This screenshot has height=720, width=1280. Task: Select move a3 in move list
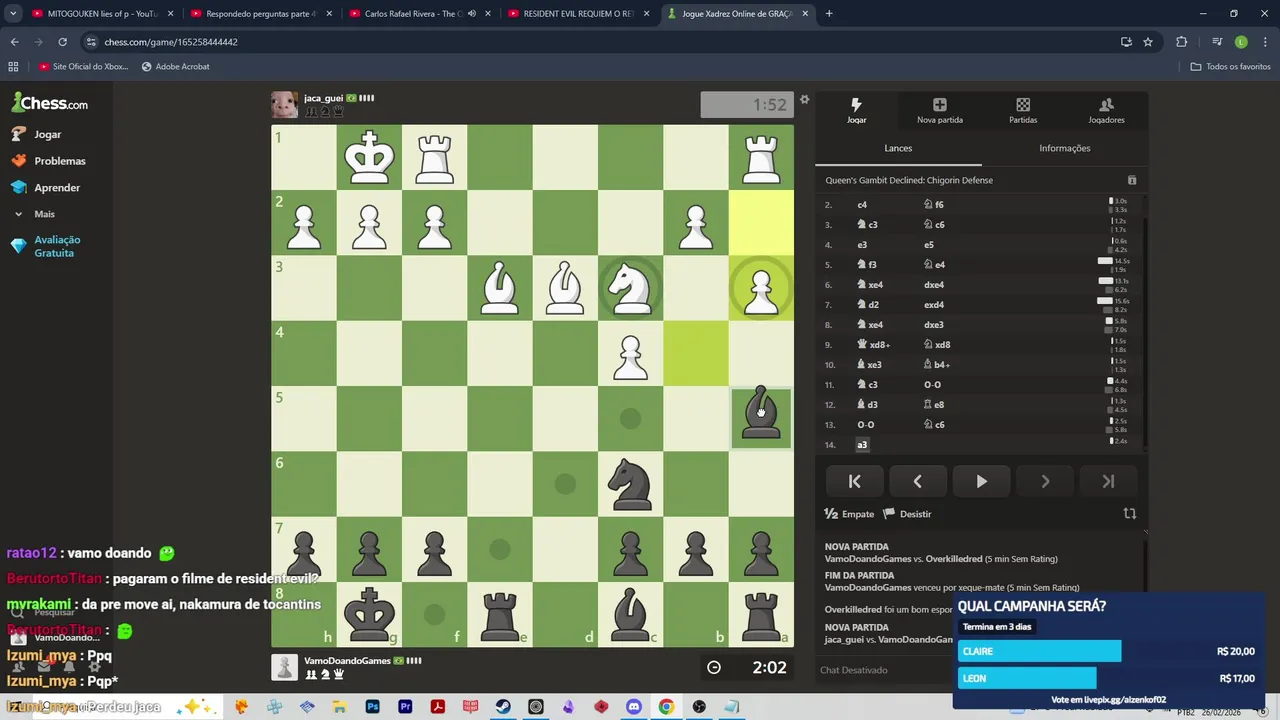[x=862, y=444]
